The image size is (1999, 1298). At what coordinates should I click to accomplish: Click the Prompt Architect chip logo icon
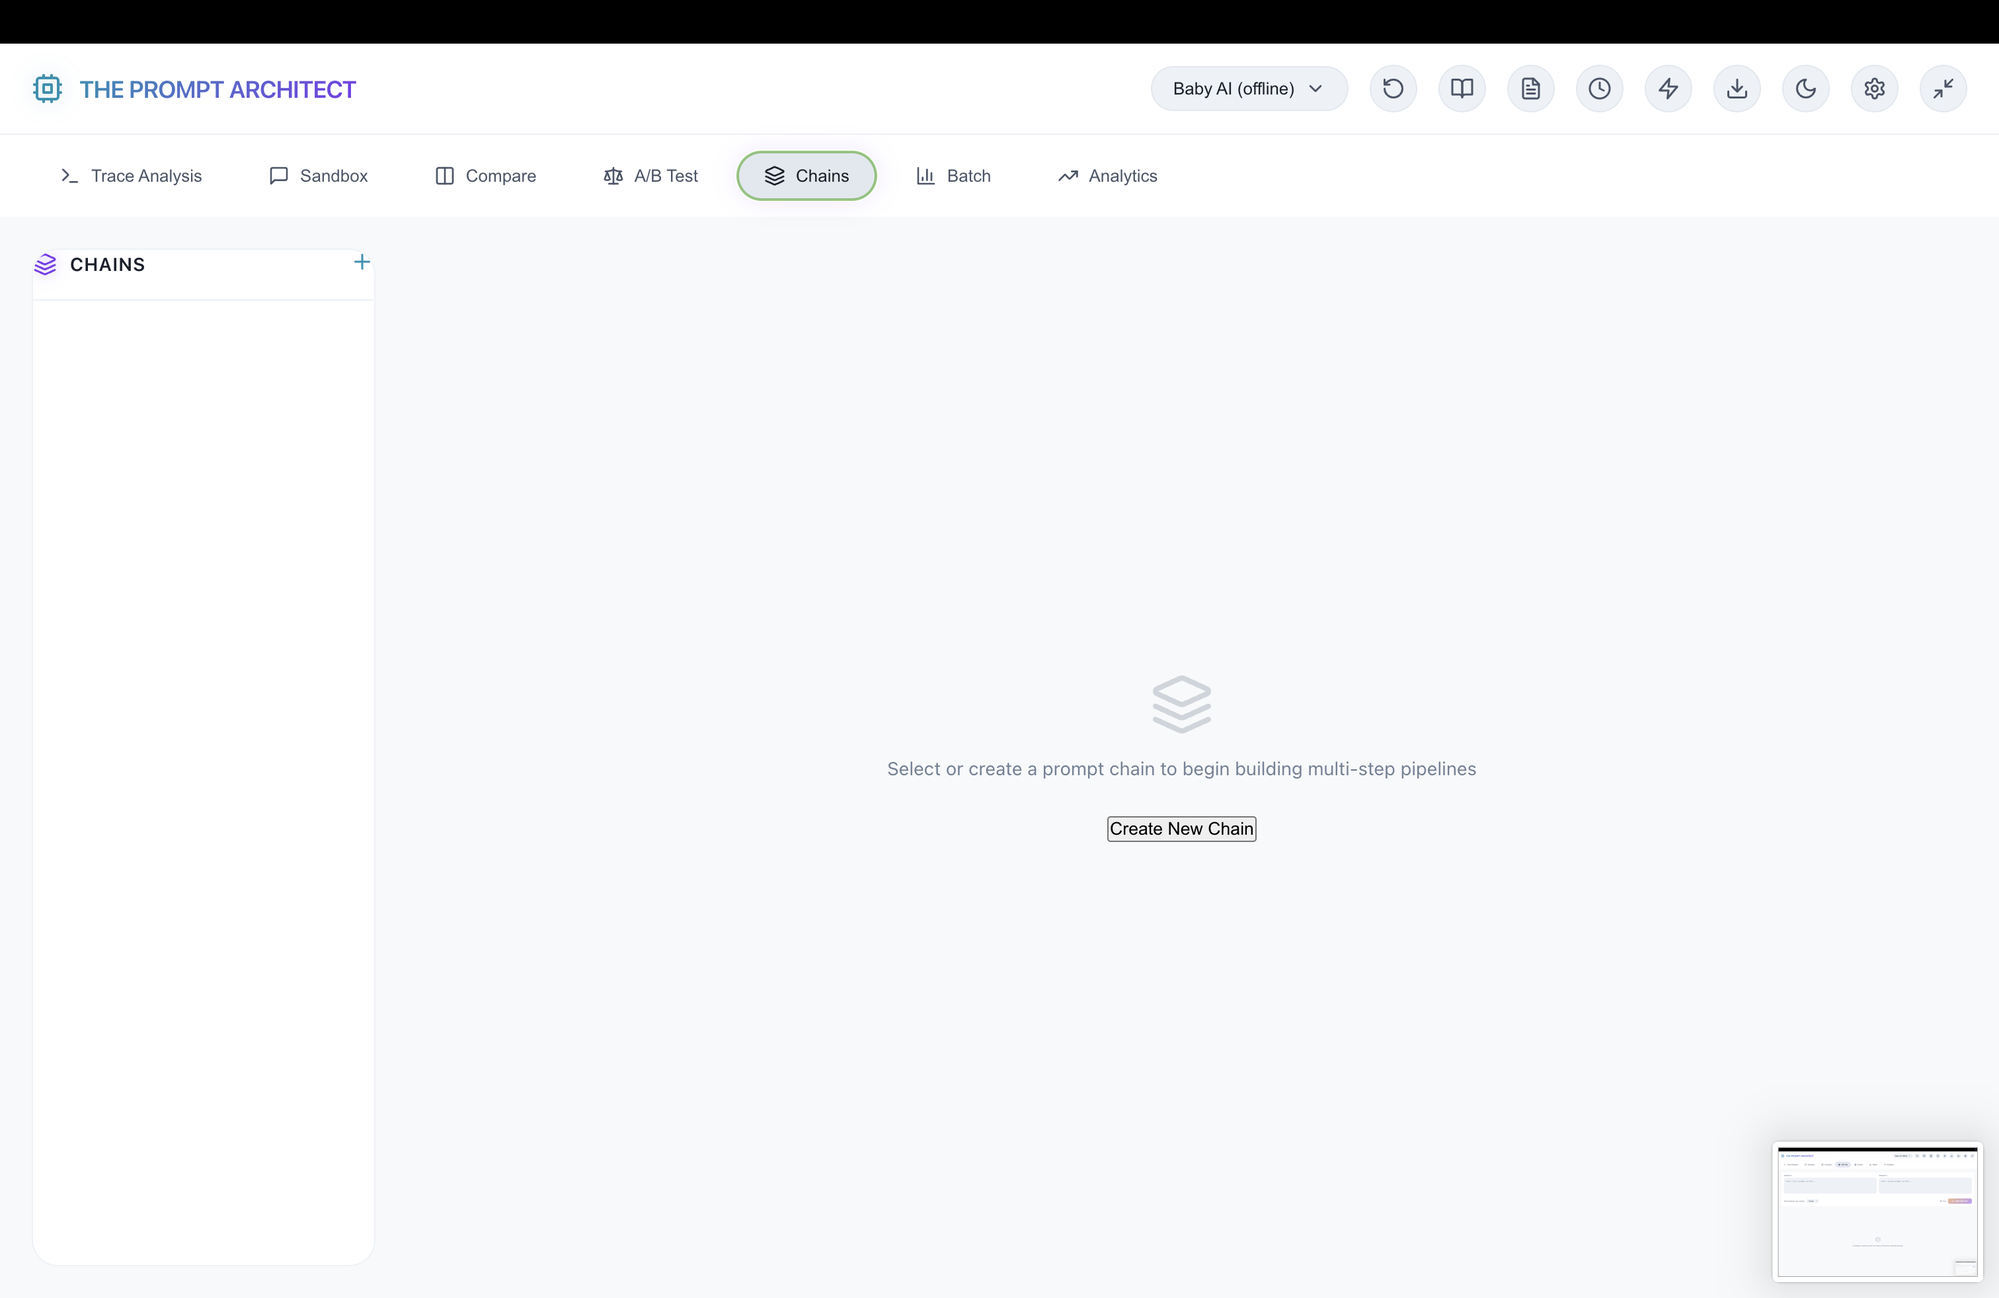(47, 89)
